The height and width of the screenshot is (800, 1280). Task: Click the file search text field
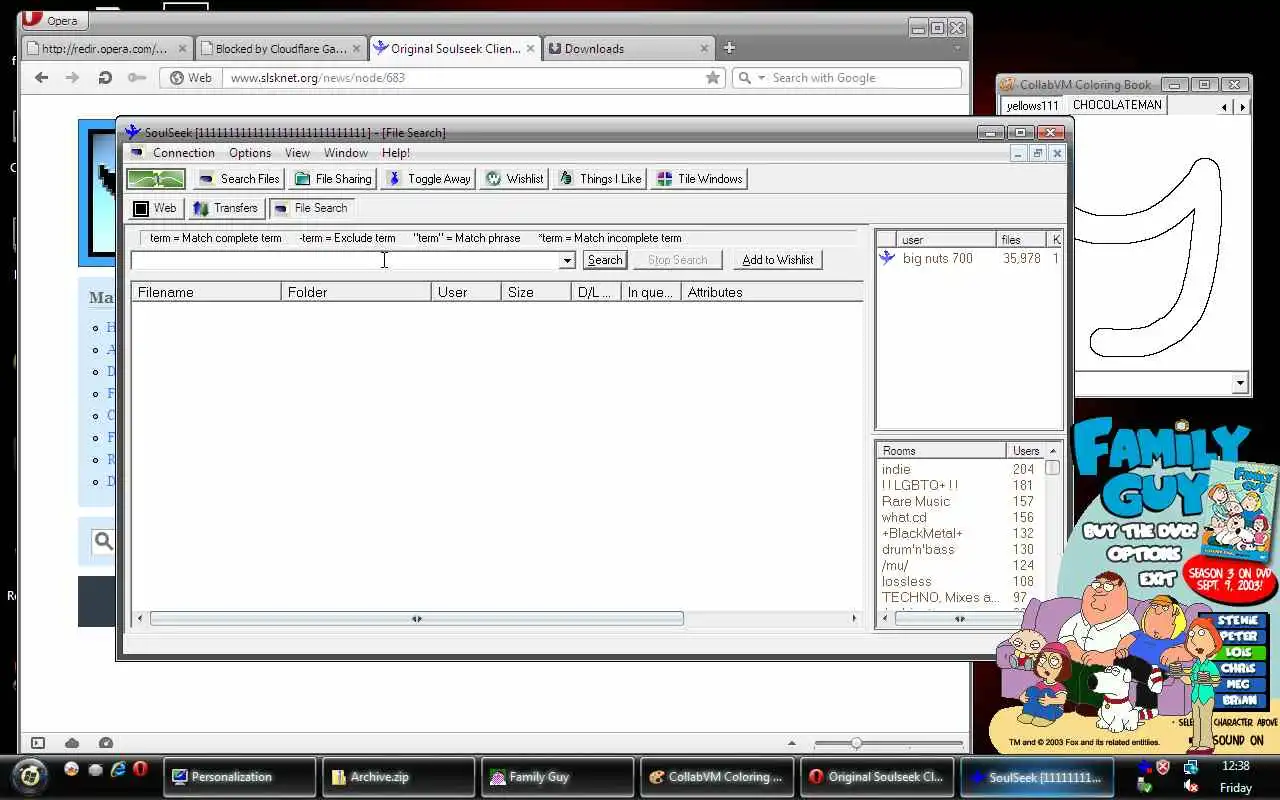345,260
